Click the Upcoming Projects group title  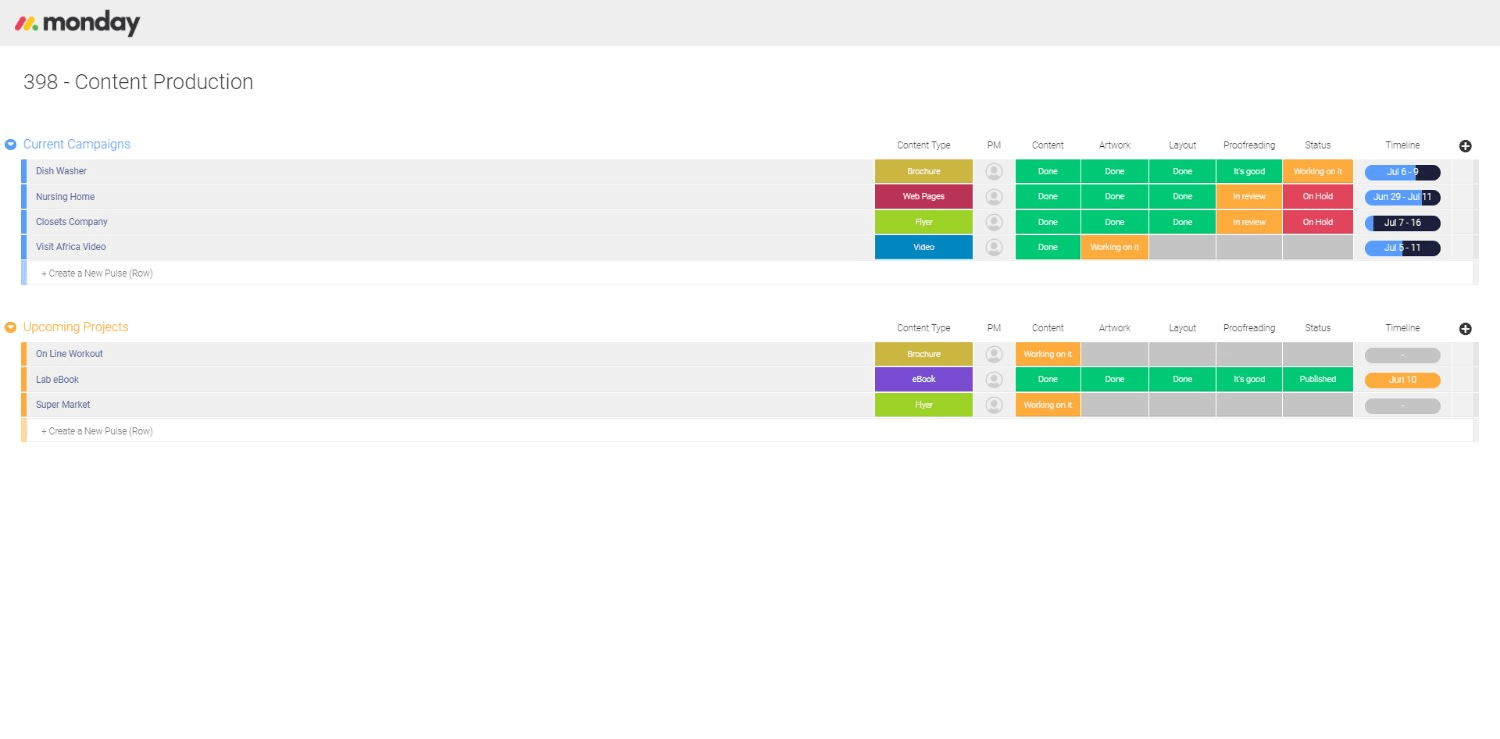(76, 327)
